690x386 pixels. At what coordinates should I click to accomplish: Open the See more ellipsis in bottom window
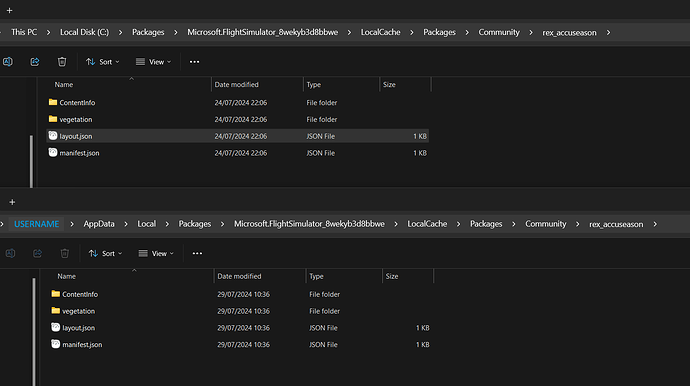pos(197,254)
